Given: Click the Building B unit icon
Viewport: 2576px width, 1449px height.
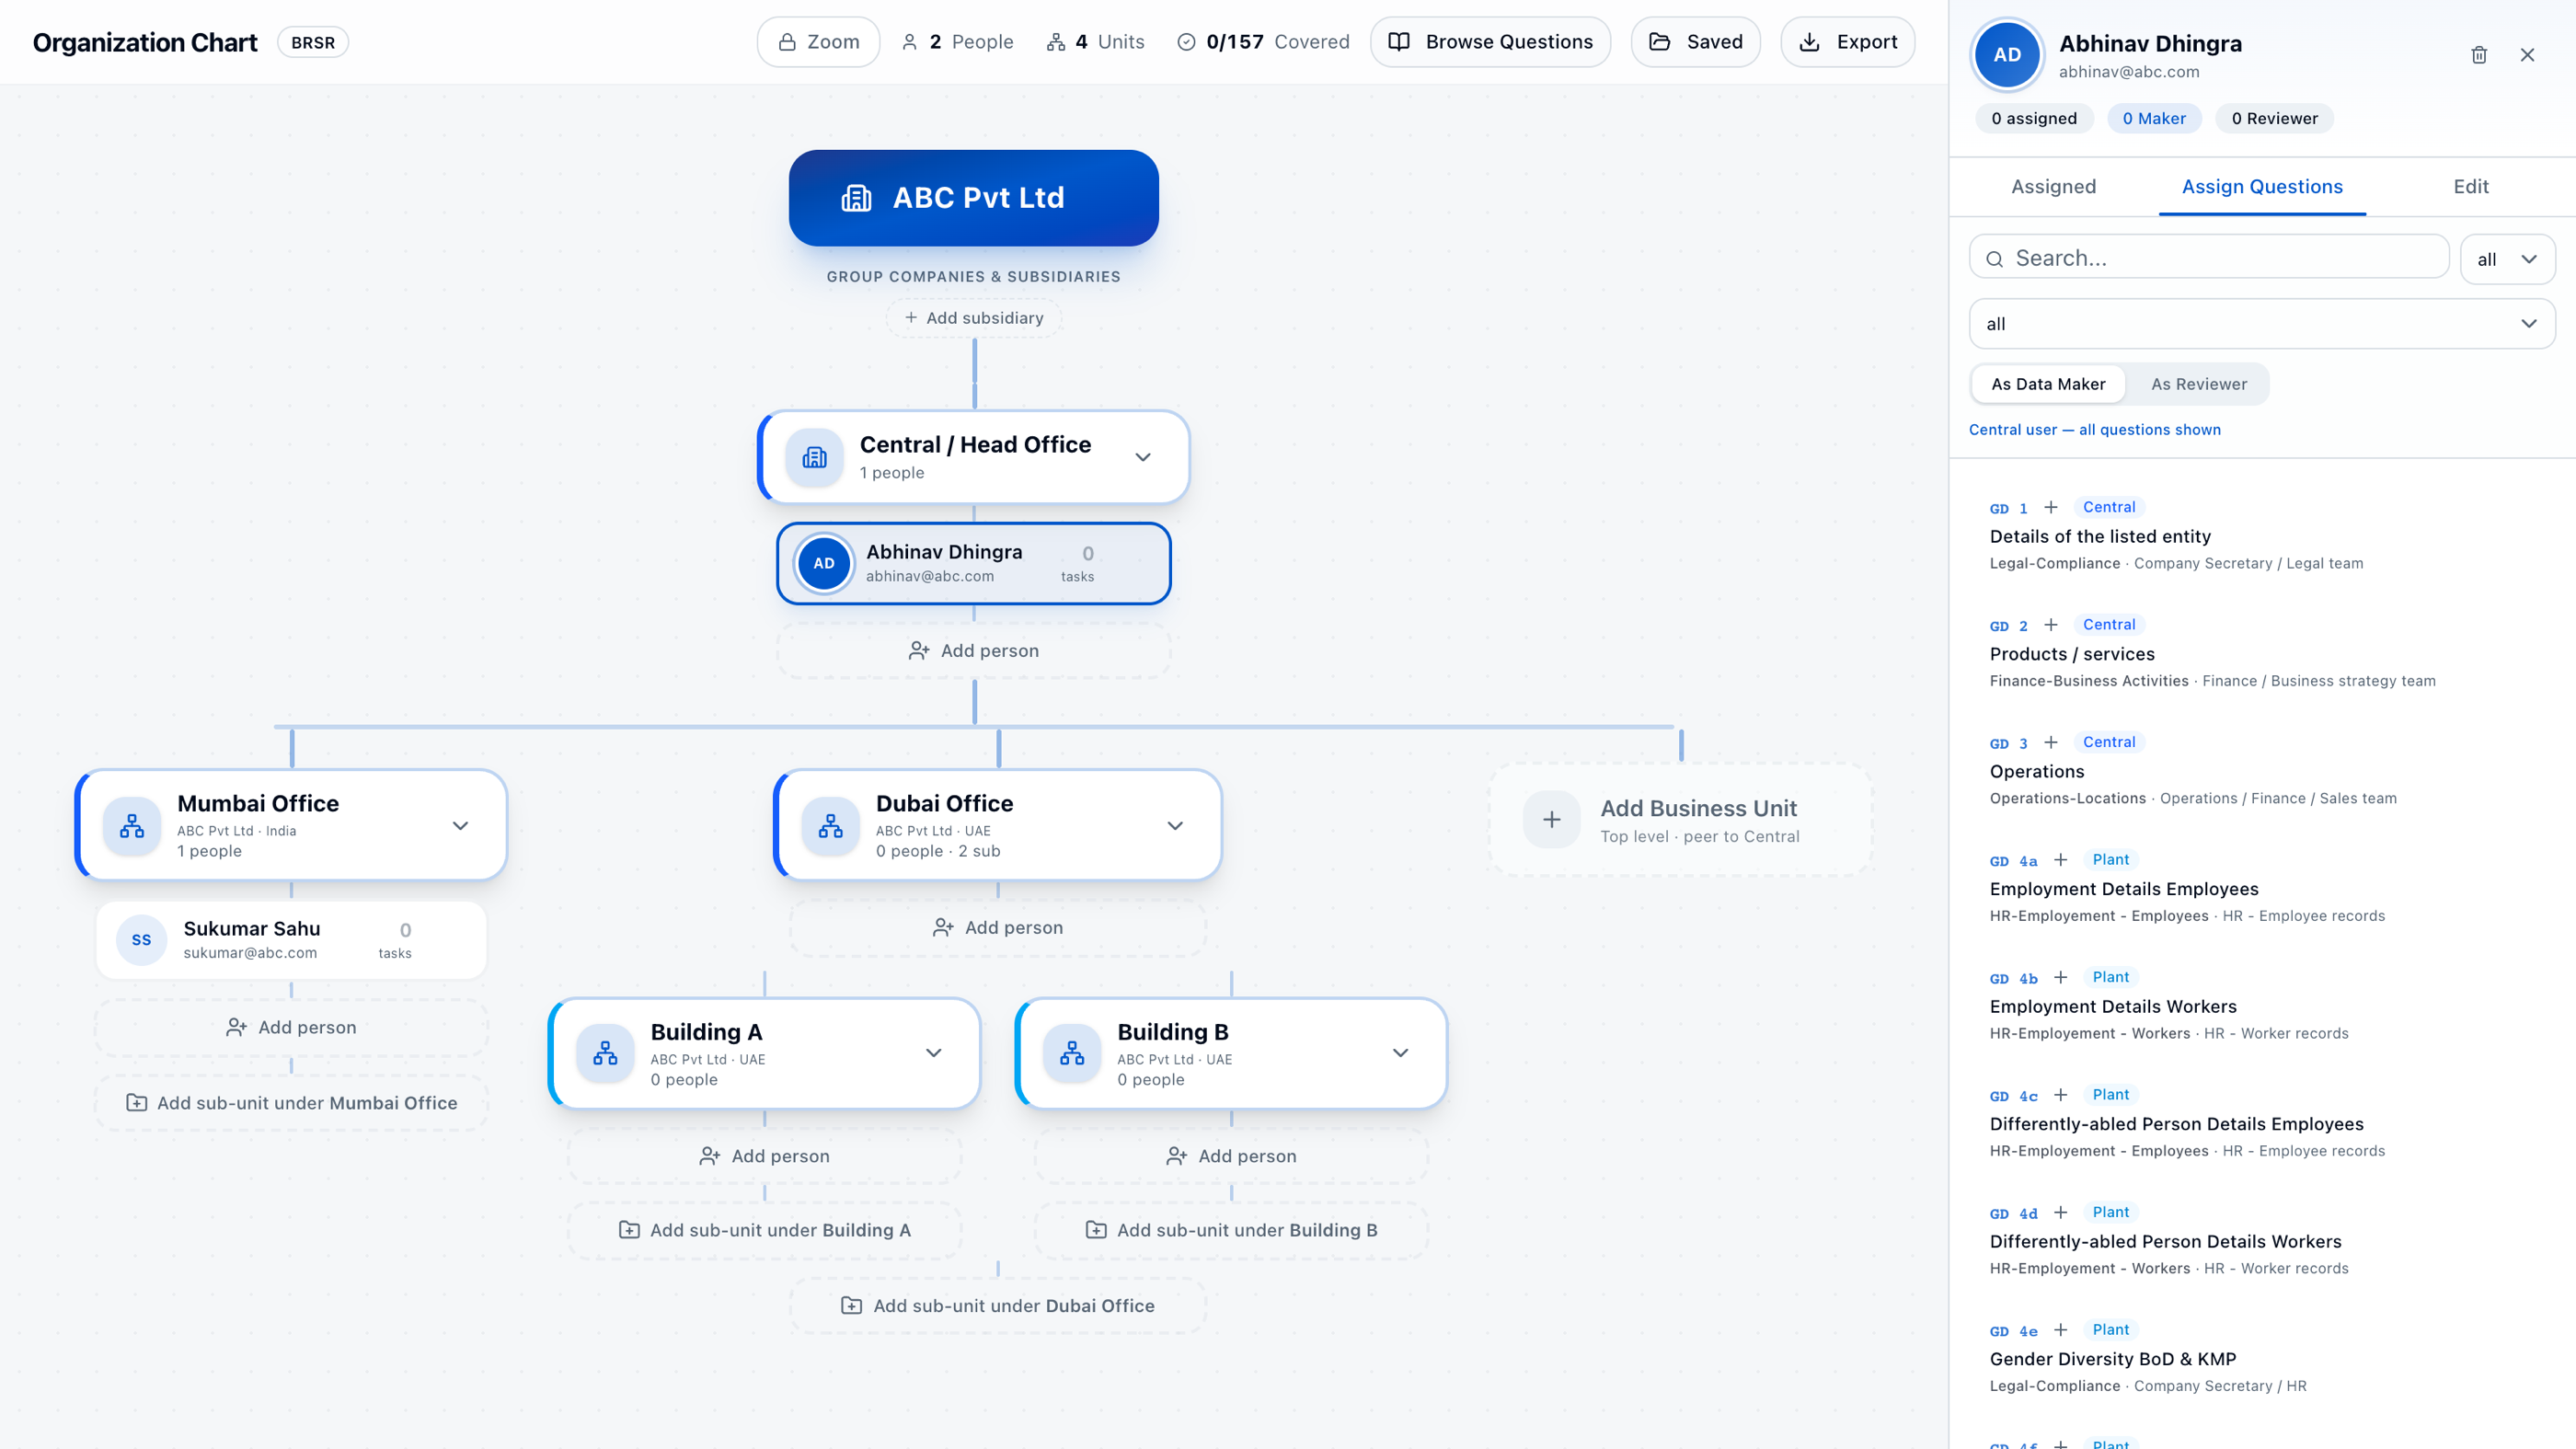Looking at the screenshot, I should click(x=1072, y=1053).
